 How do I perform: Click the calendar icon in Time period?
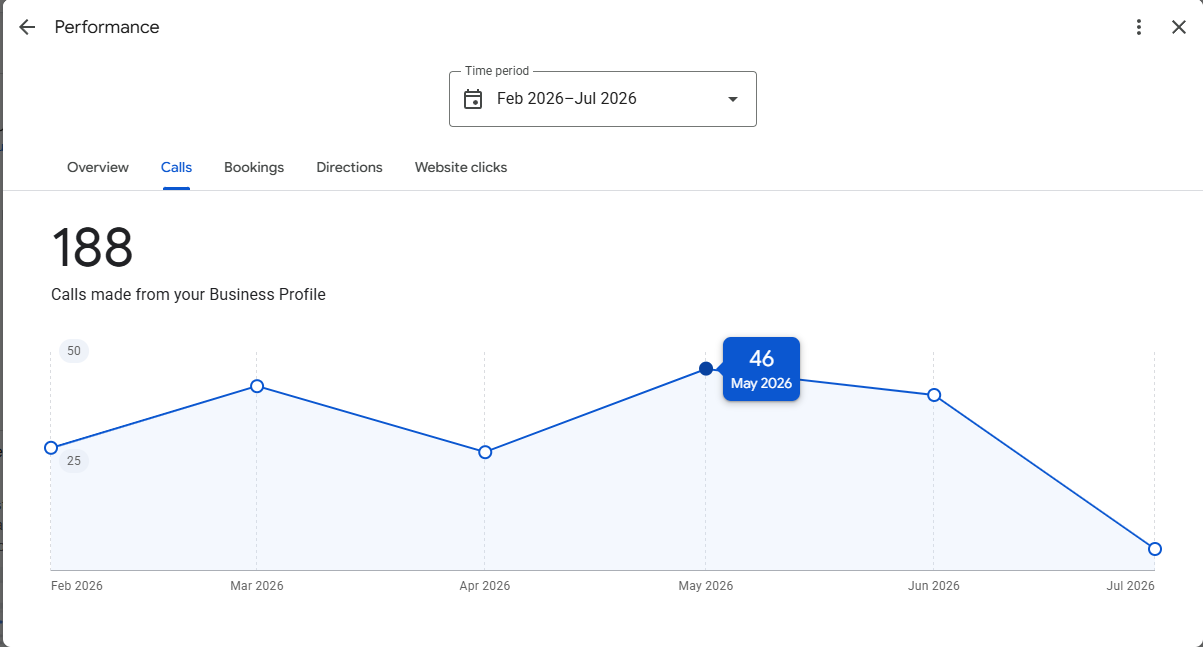click(473, 99)
